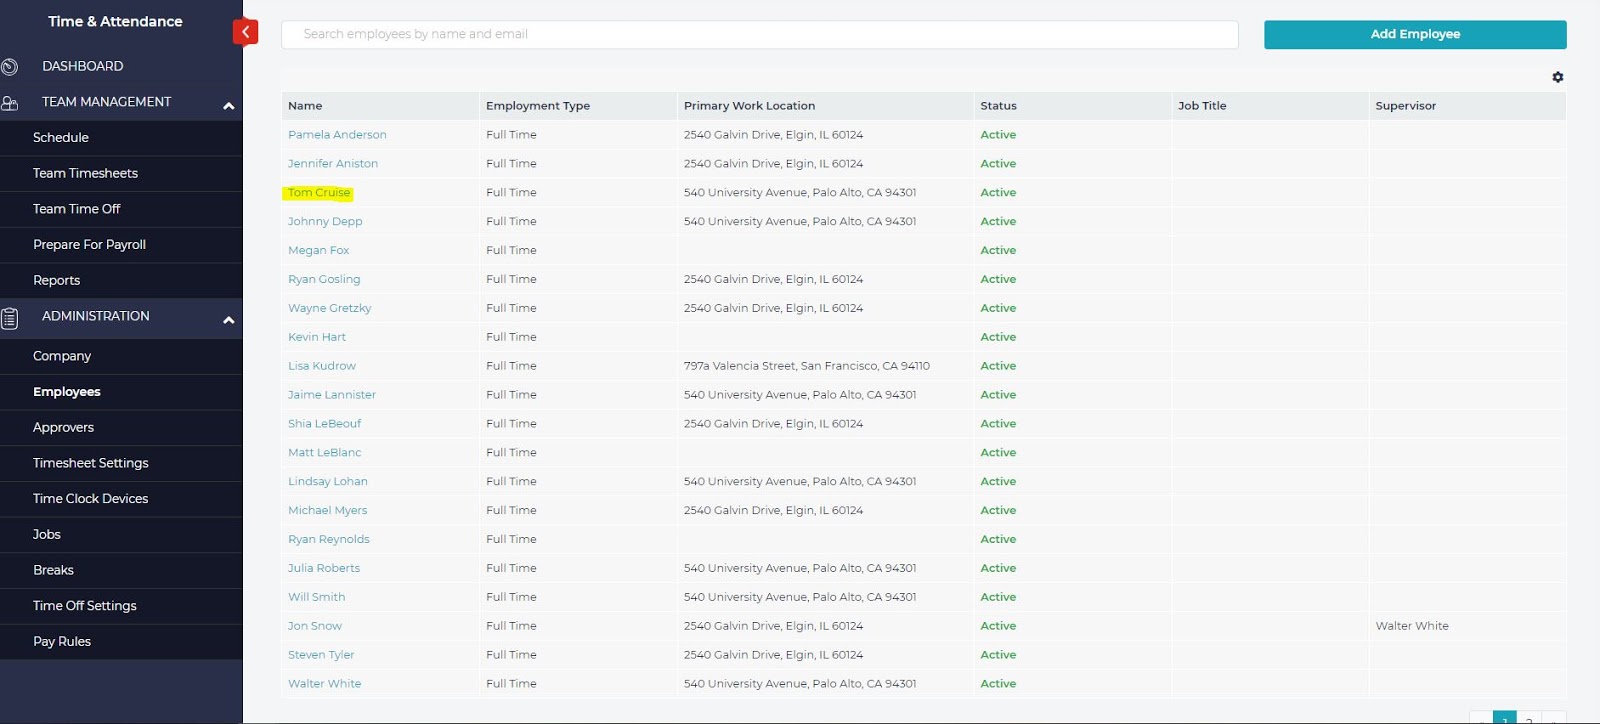The width and height of the screenshot is (1600, 724).
Task: Open Tom Cruise employee profile
Action: [319, 193]
